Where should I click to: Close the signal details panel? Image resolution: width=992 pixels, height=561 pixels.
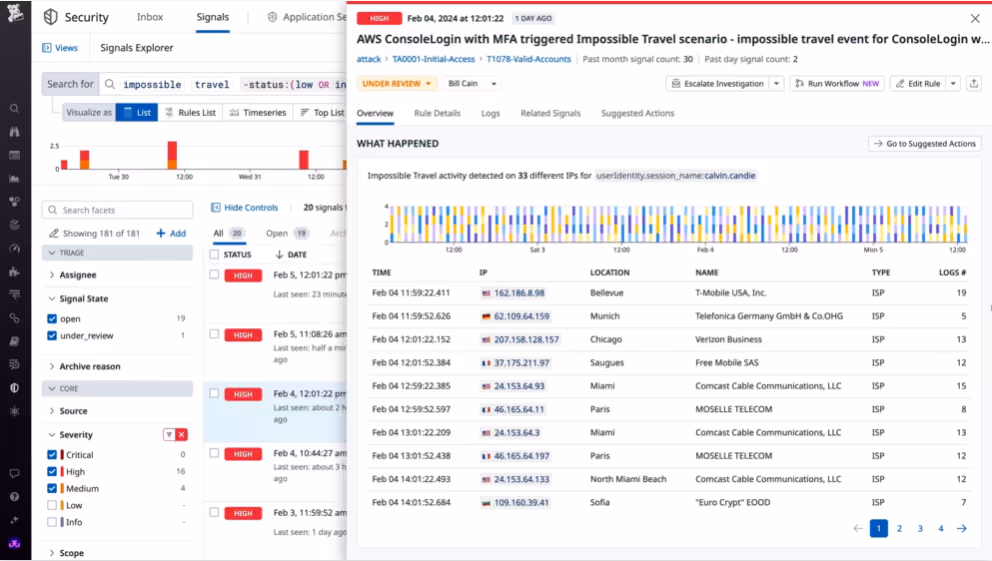point(975,19)
